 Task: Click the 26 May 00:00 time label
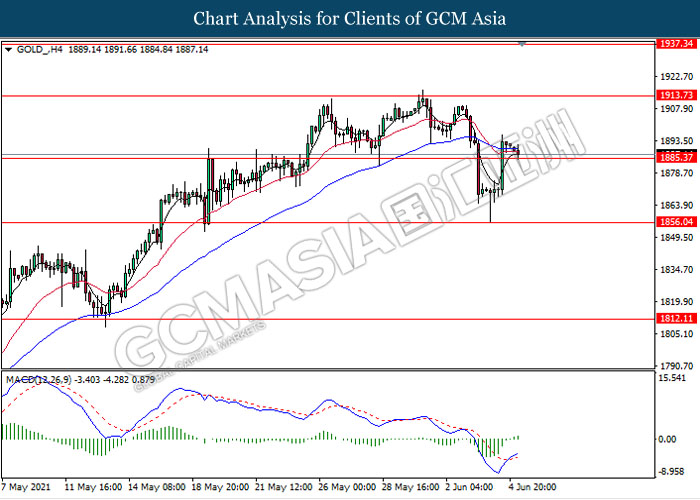(x=347, y=487)
